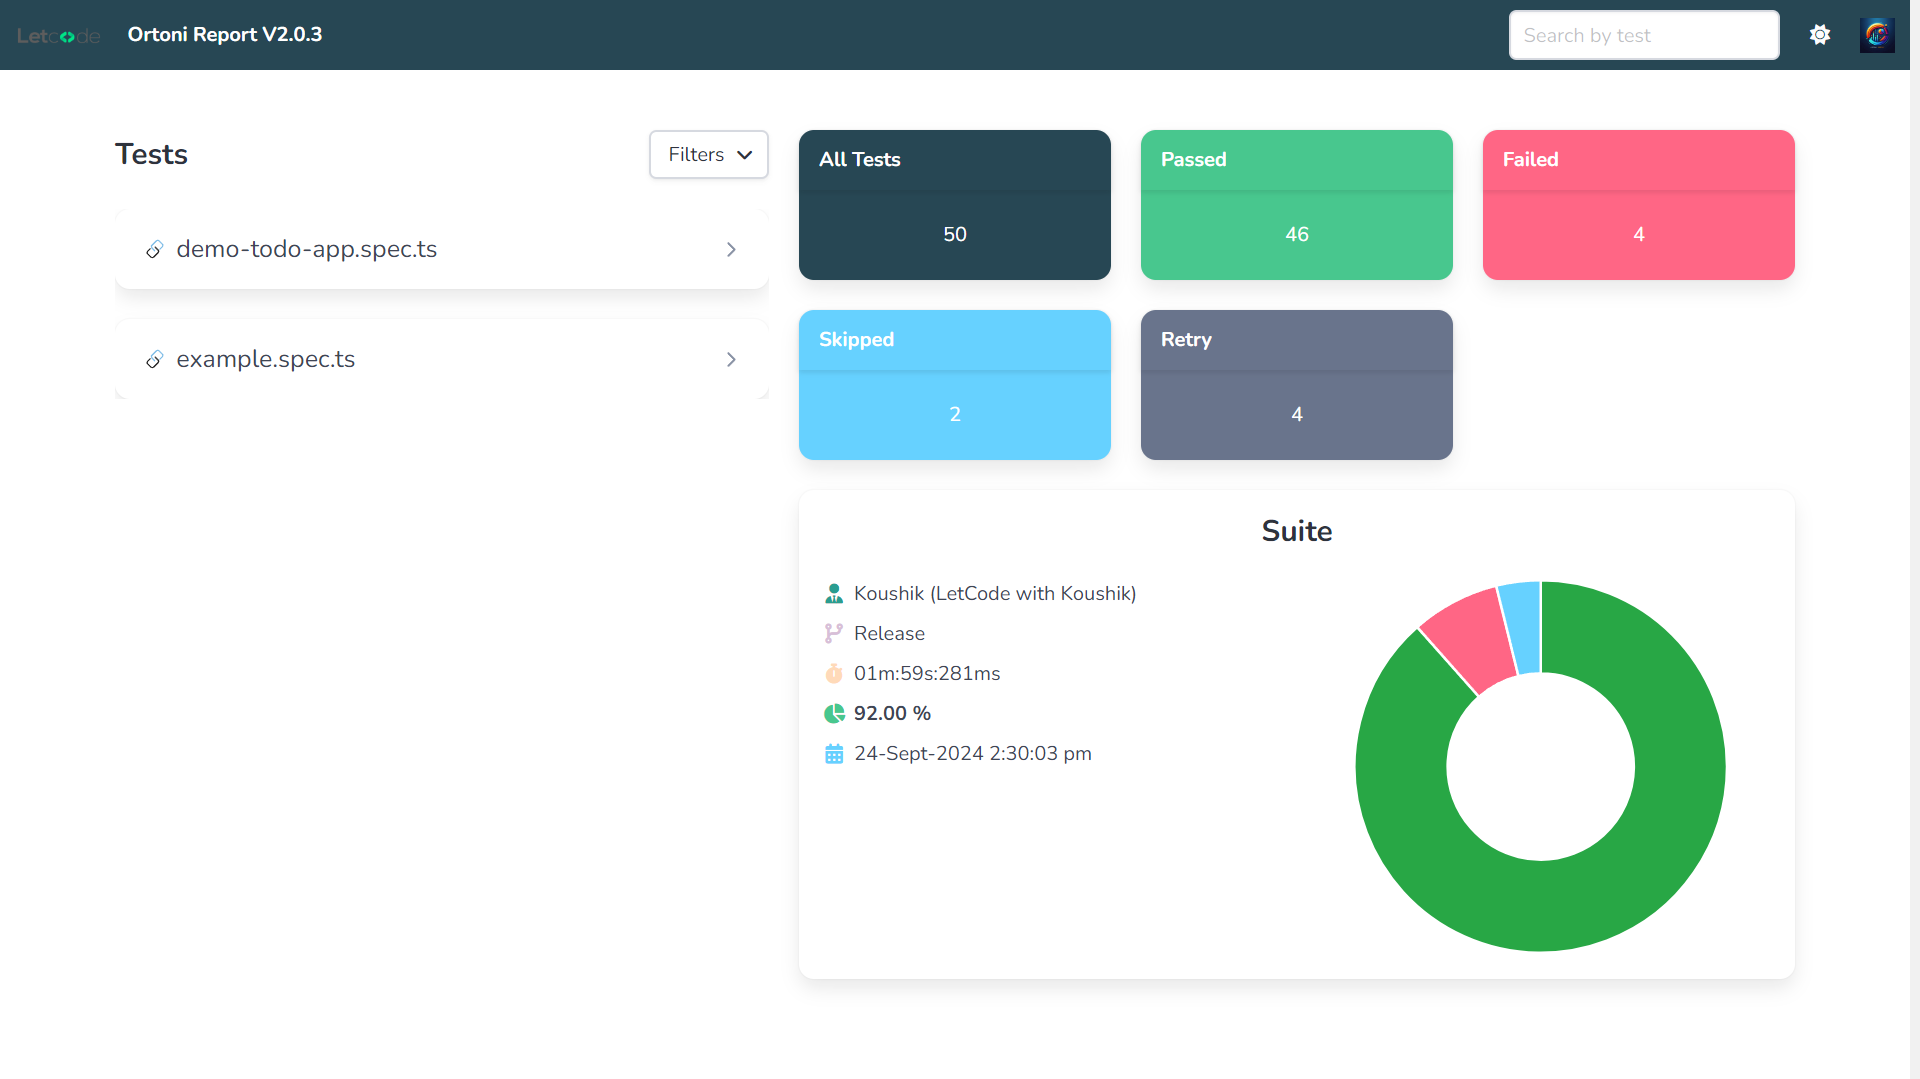Click link icon beside example.spec.ts
Image resolution: width=1920 pixels, height=1079 pixels.
coord(154,359)
